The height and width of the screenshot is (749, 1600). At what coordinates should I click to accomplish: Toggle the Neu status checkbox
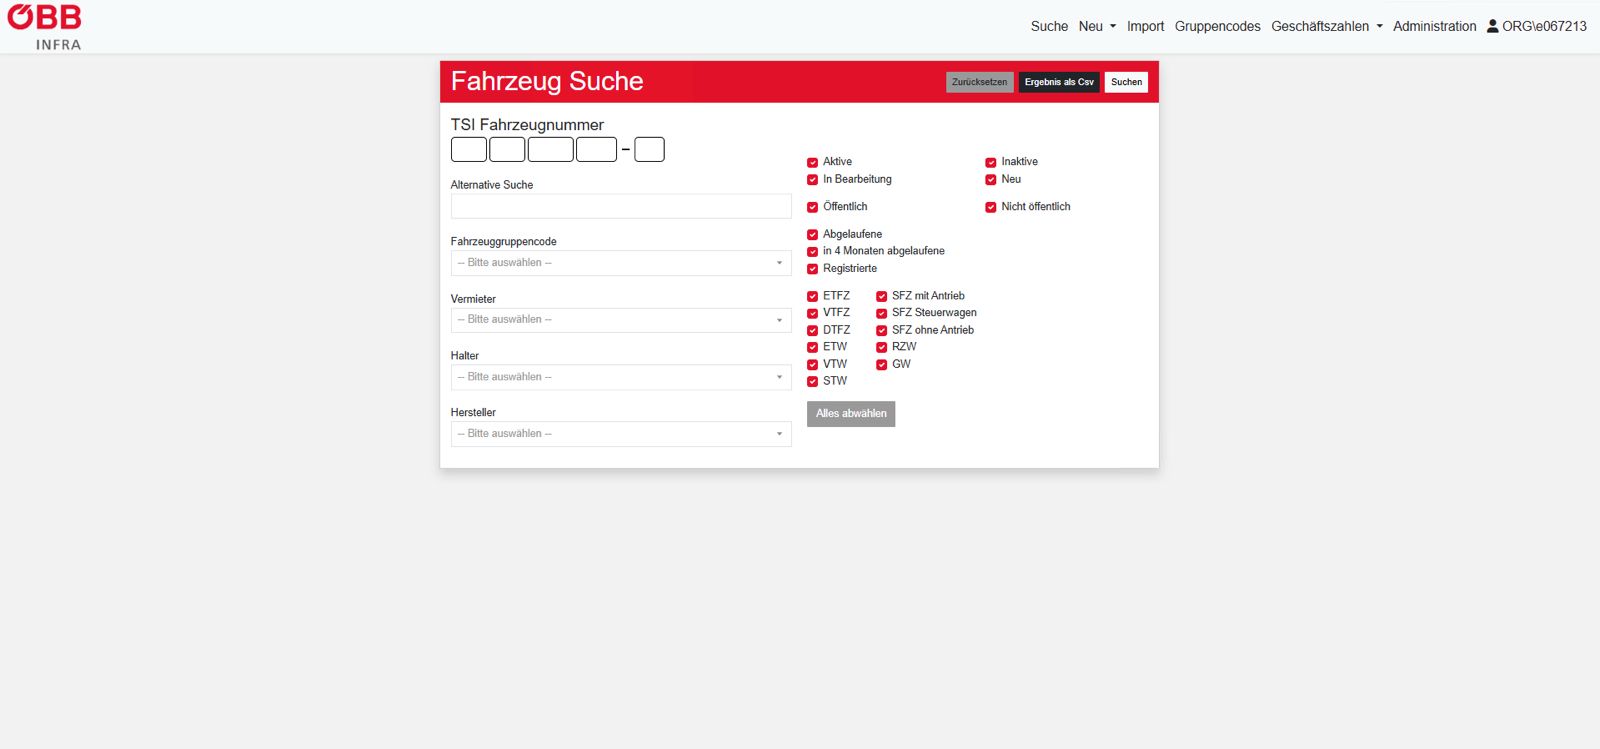(x=991, y=180)
